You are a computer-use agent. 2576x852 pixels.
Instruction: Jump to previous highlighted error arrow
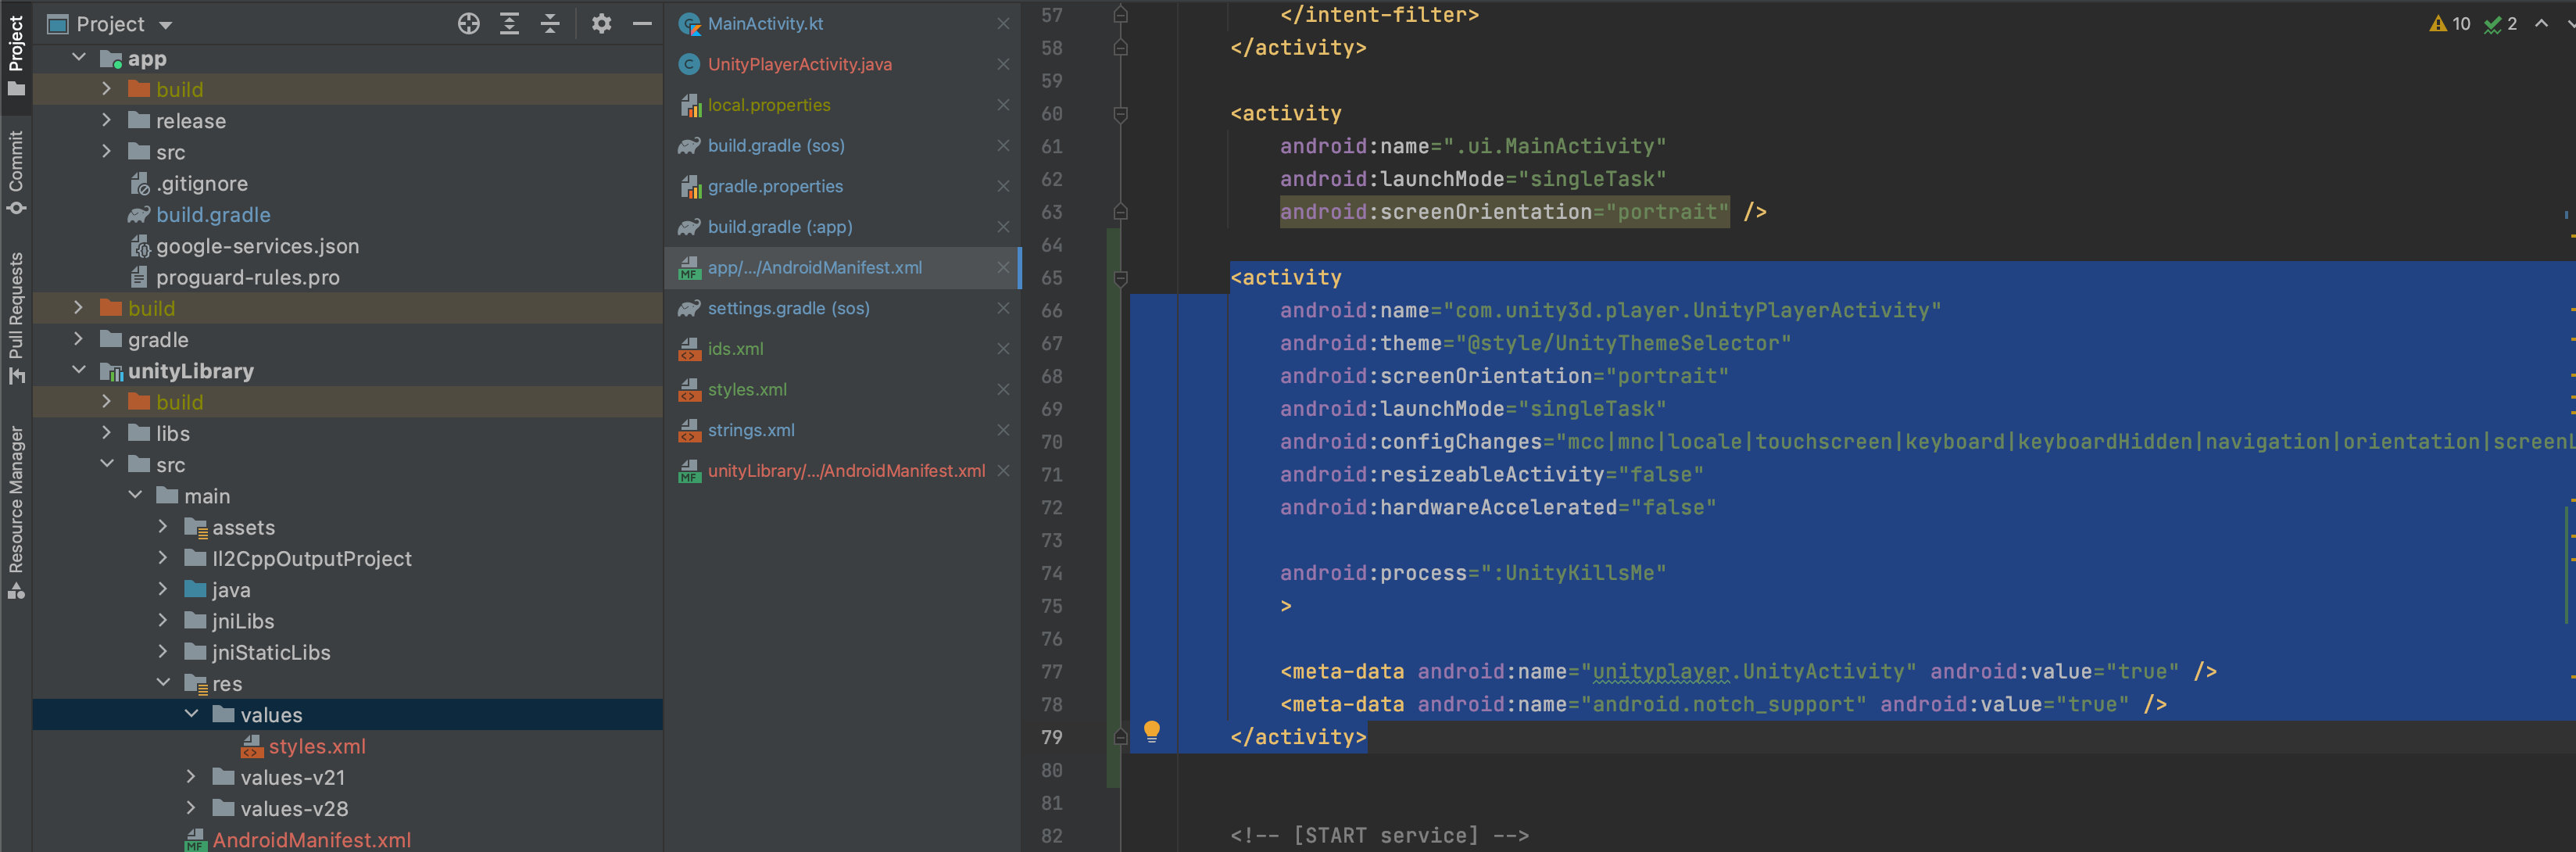coord(2540,24)
